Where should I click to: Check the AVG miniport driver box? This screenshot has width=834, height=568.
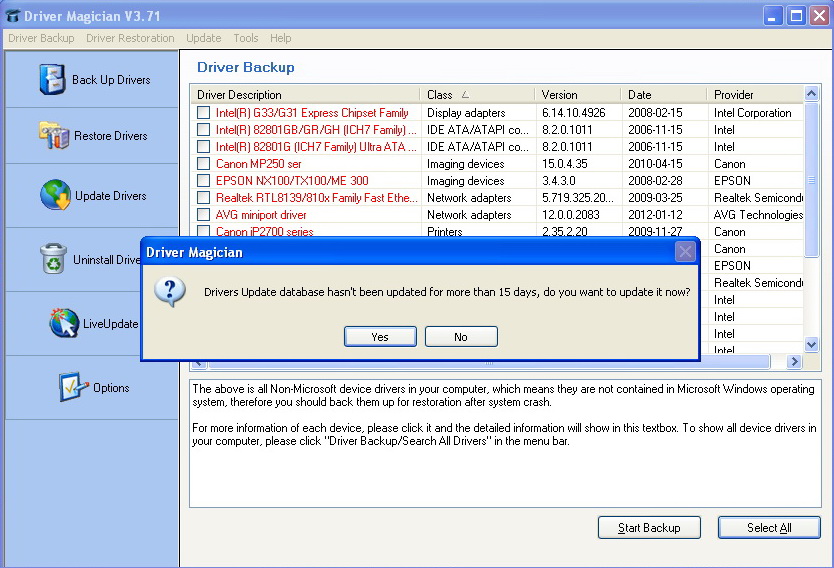203,215
